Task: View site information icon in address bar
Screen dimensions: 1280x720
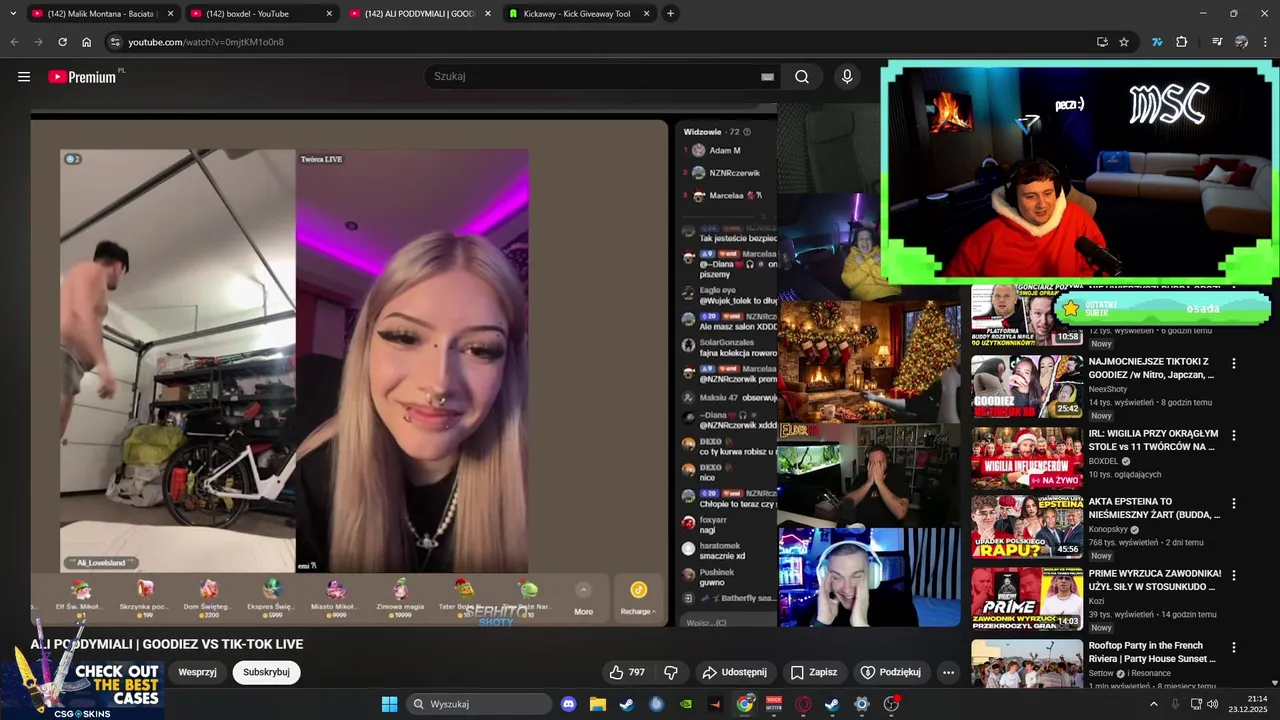Action: coord(115,42)
